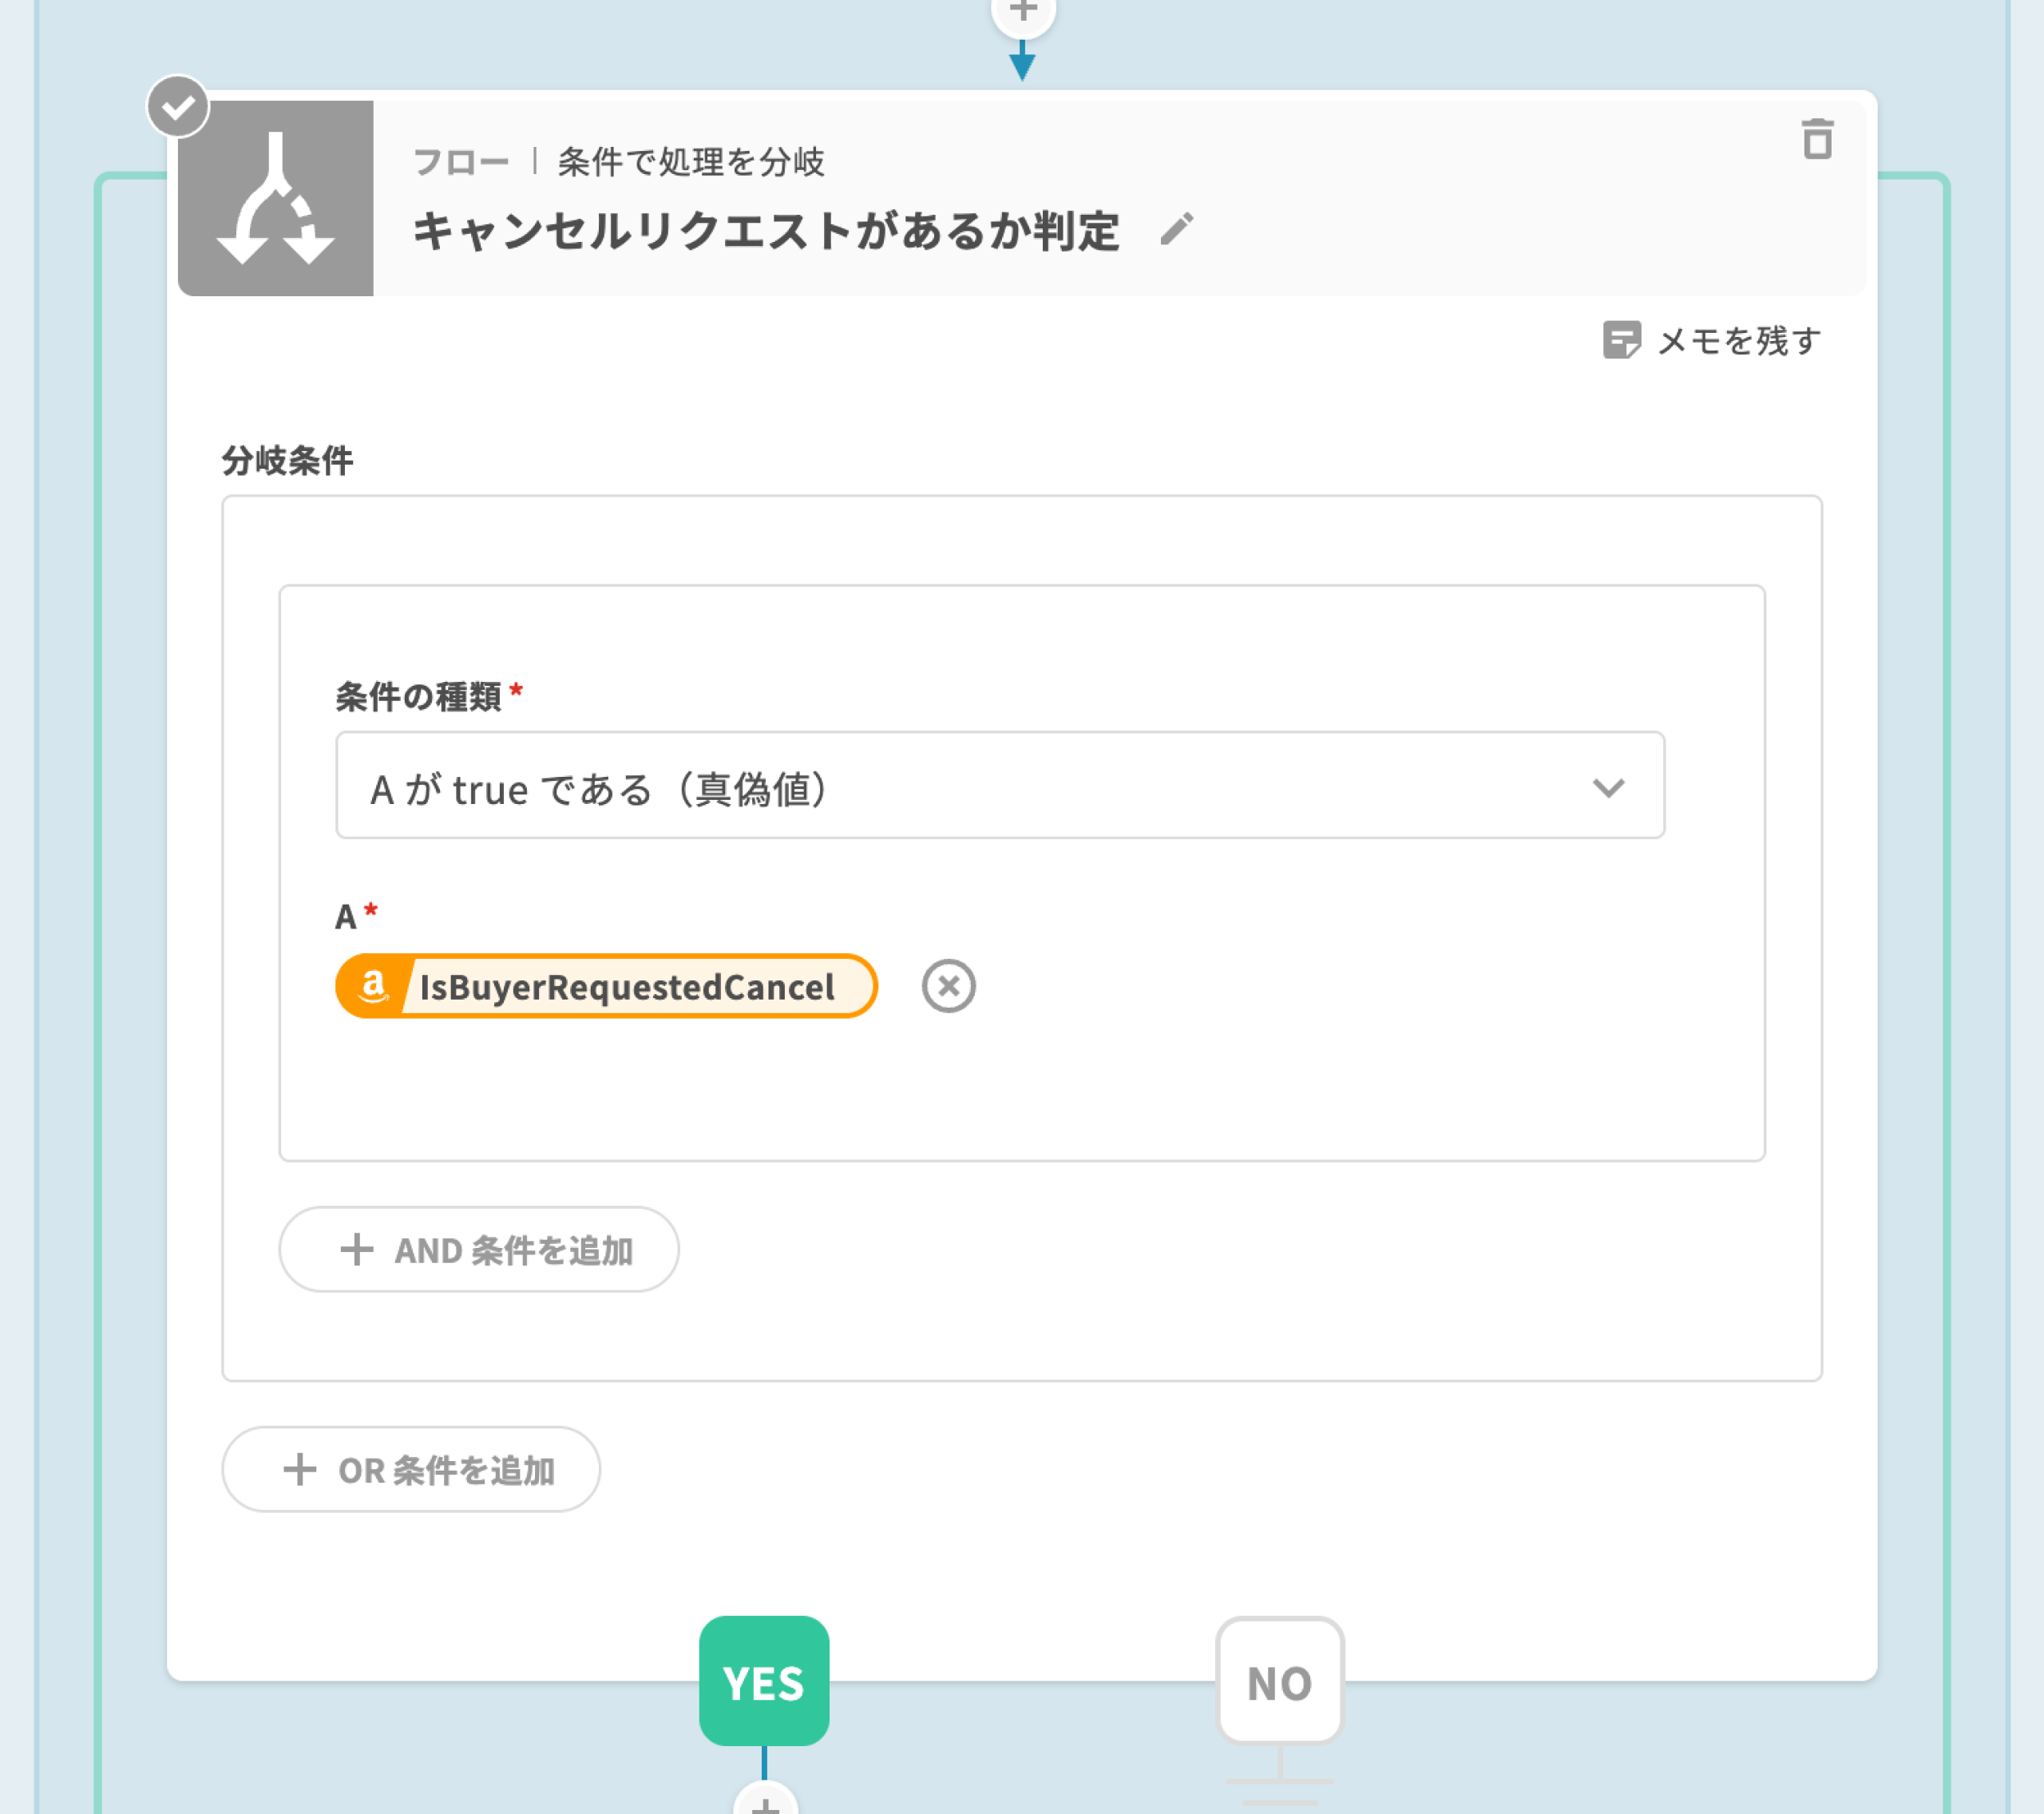Select the YES branch button
The image size is (2044, 1814).
(x=764, y=1682)
